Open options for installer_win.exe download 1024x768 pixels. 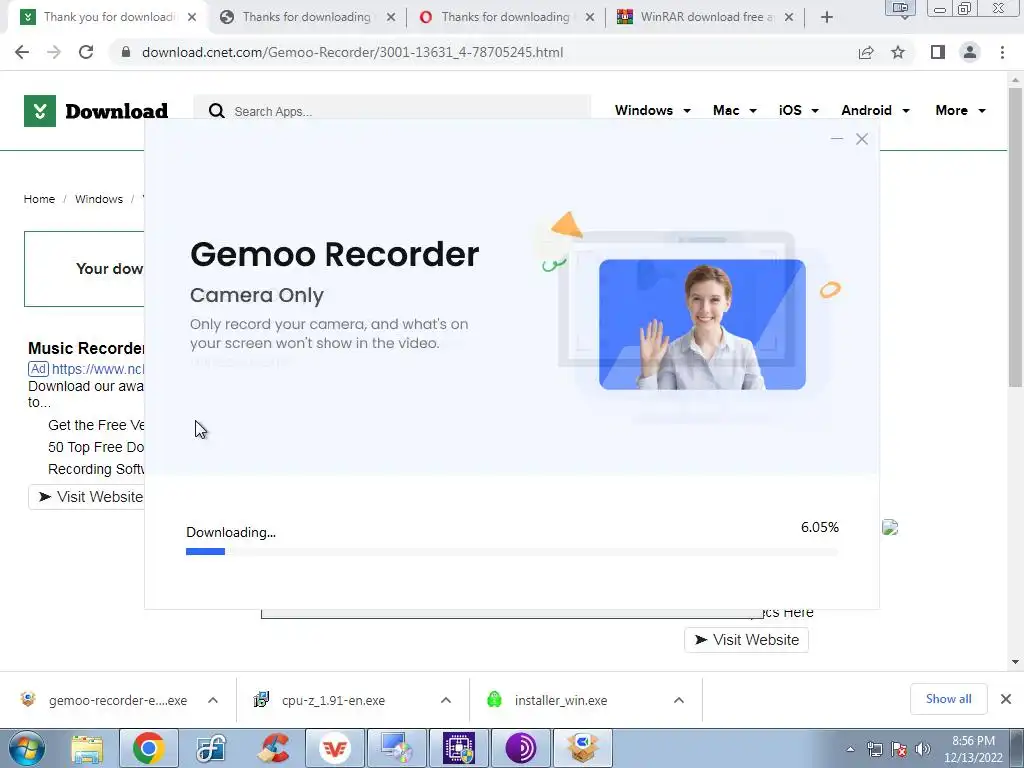pyautogui.click(x=679, y=700)
